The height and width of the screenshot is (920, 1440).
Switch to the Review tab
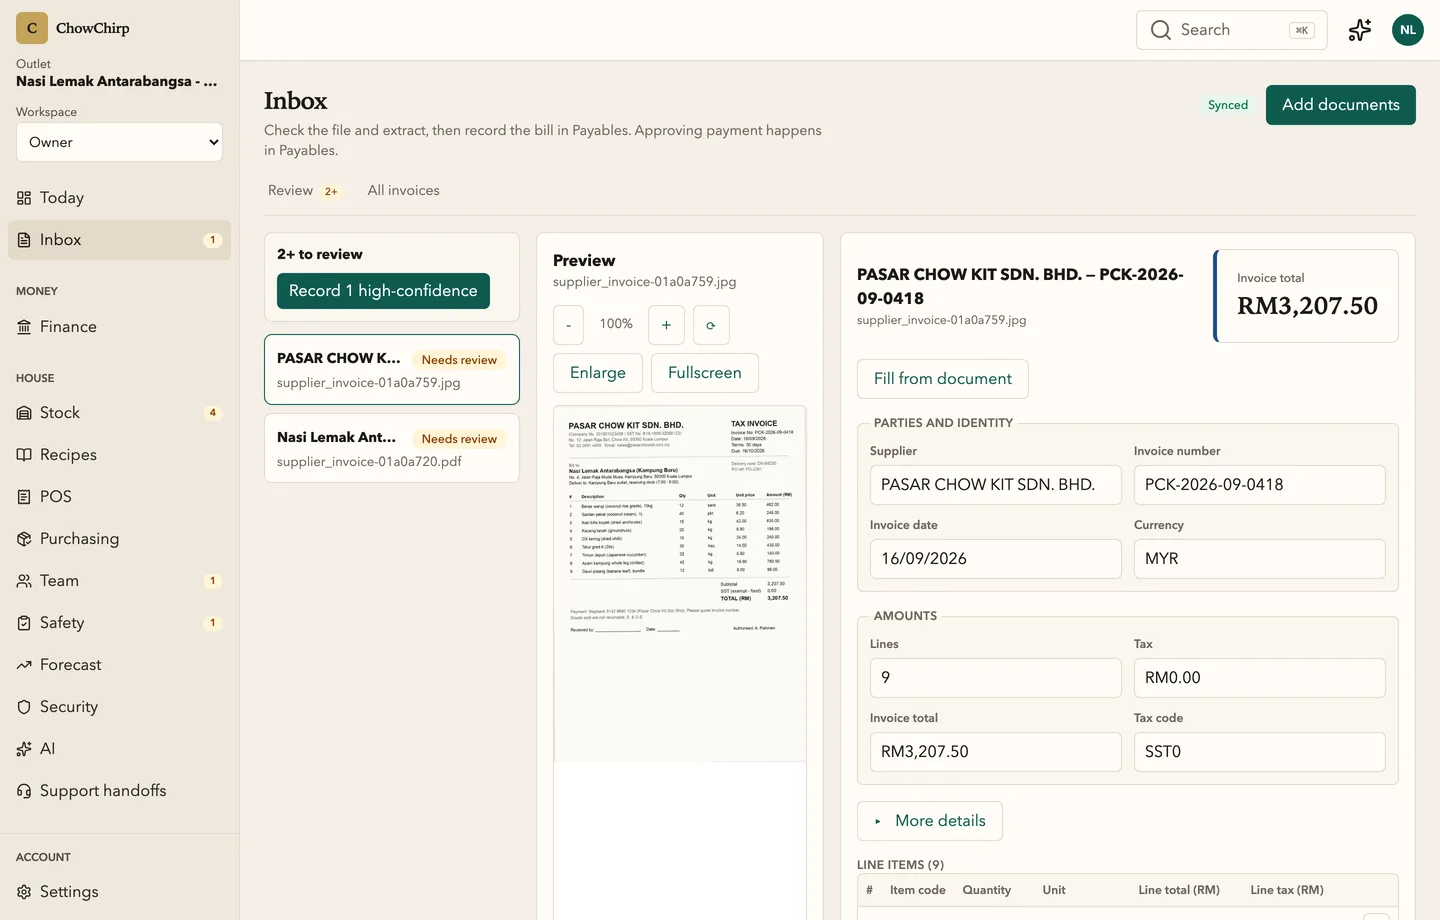point(303,191)
